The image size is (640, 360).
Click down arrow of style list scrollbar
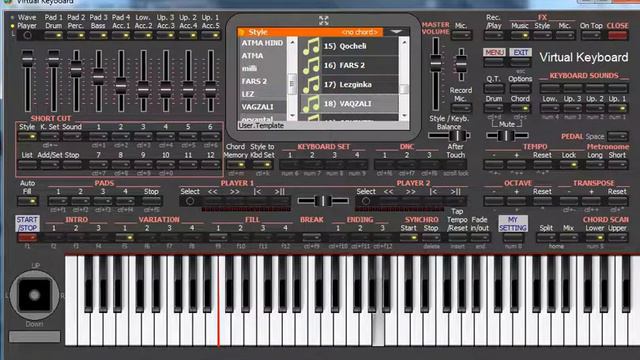(x=404, y=116)
